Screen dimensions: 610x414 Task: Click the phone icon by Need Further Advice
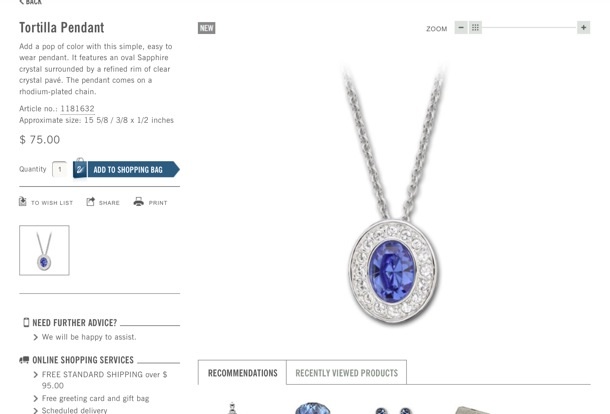(26, 322)
